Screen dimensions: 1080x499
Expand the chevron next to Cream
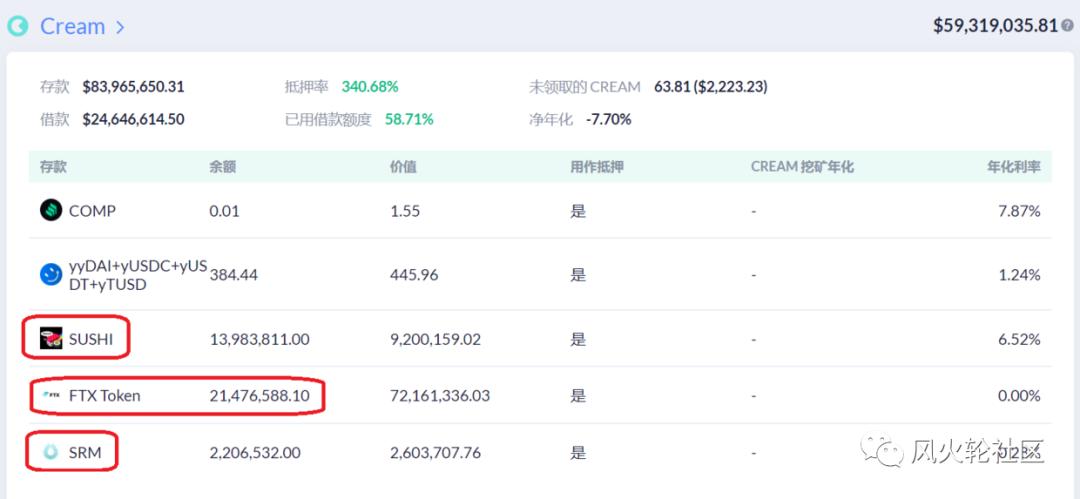(x=120, y=28)
